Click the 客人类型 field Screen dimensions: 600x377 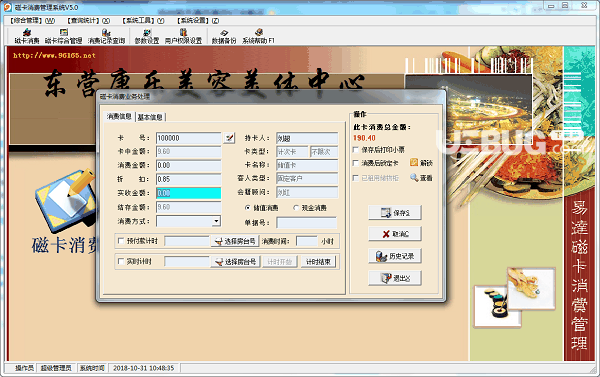click(x=307, y=178)
